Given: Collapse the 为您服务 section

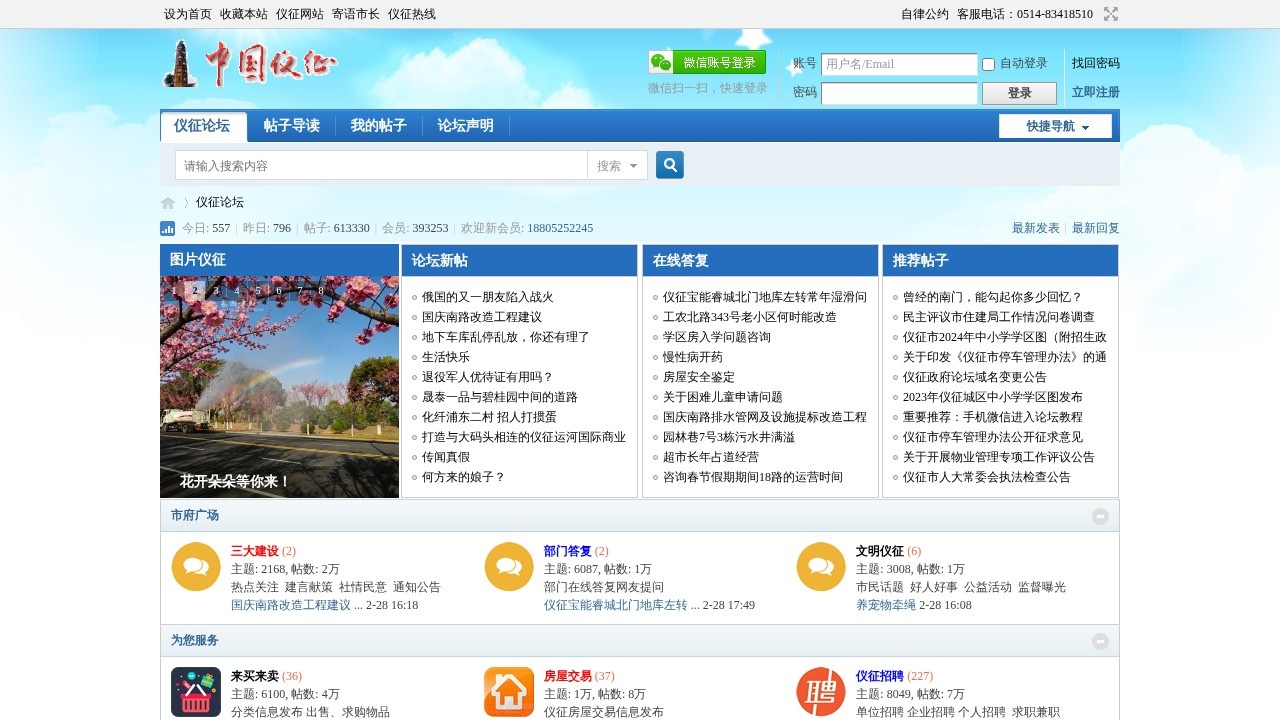Looking at the screenshot, I should tap(1101, 641).
